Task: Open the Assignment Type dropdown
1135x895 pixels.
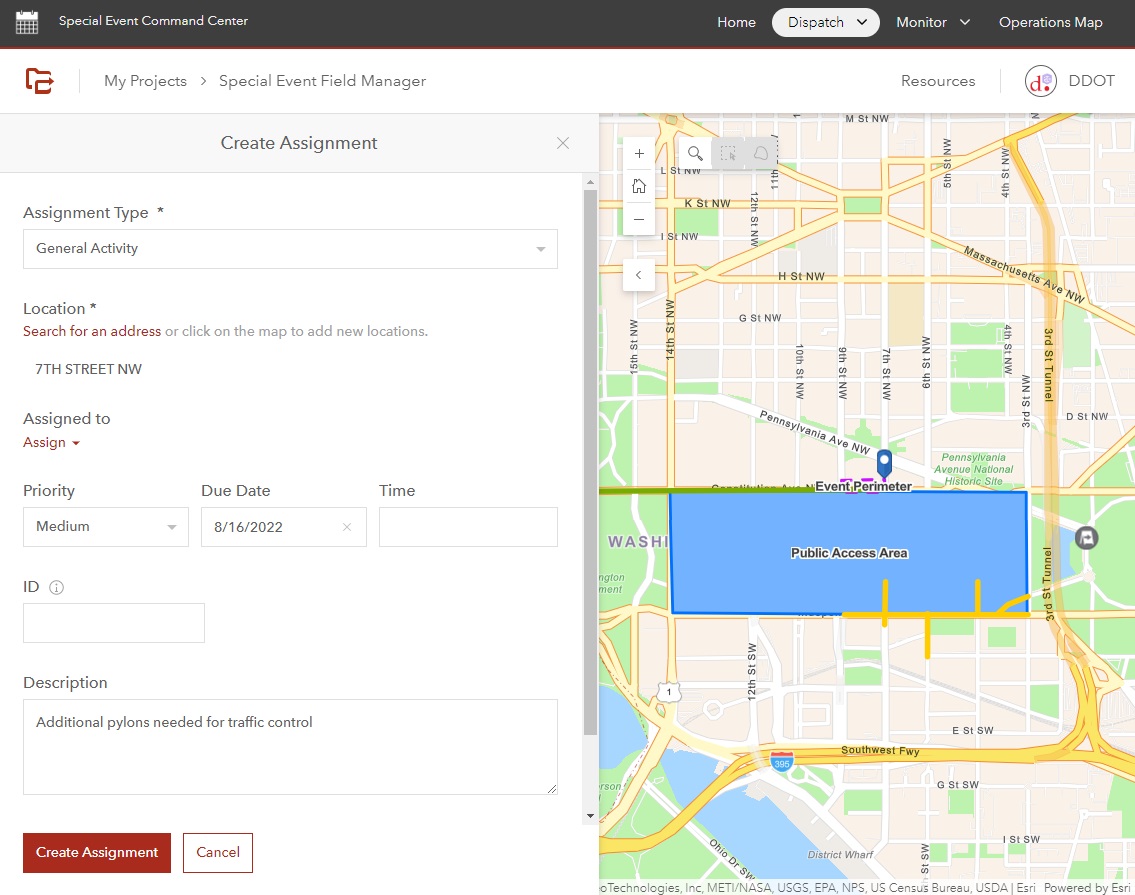Action: point(540,249)
